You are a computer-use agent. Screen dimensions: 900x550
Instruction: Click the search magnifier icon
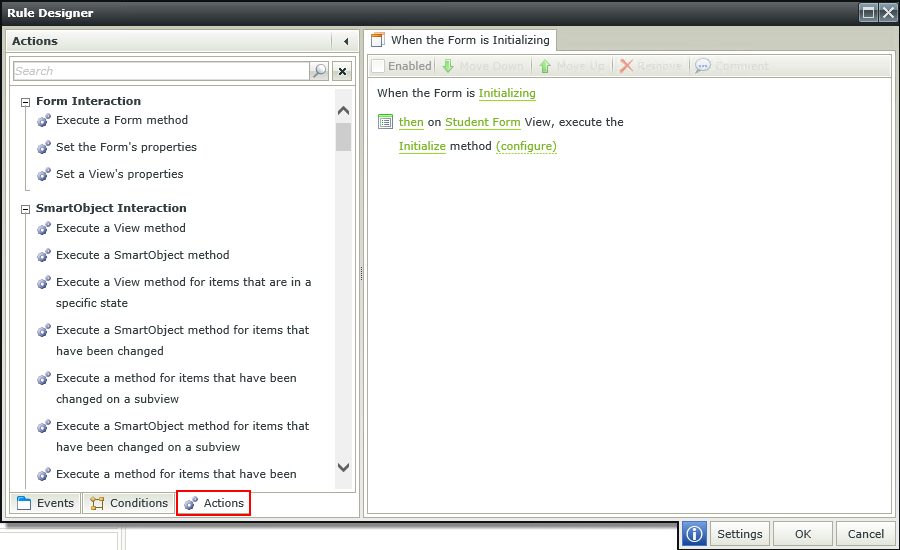click(319, 71)
